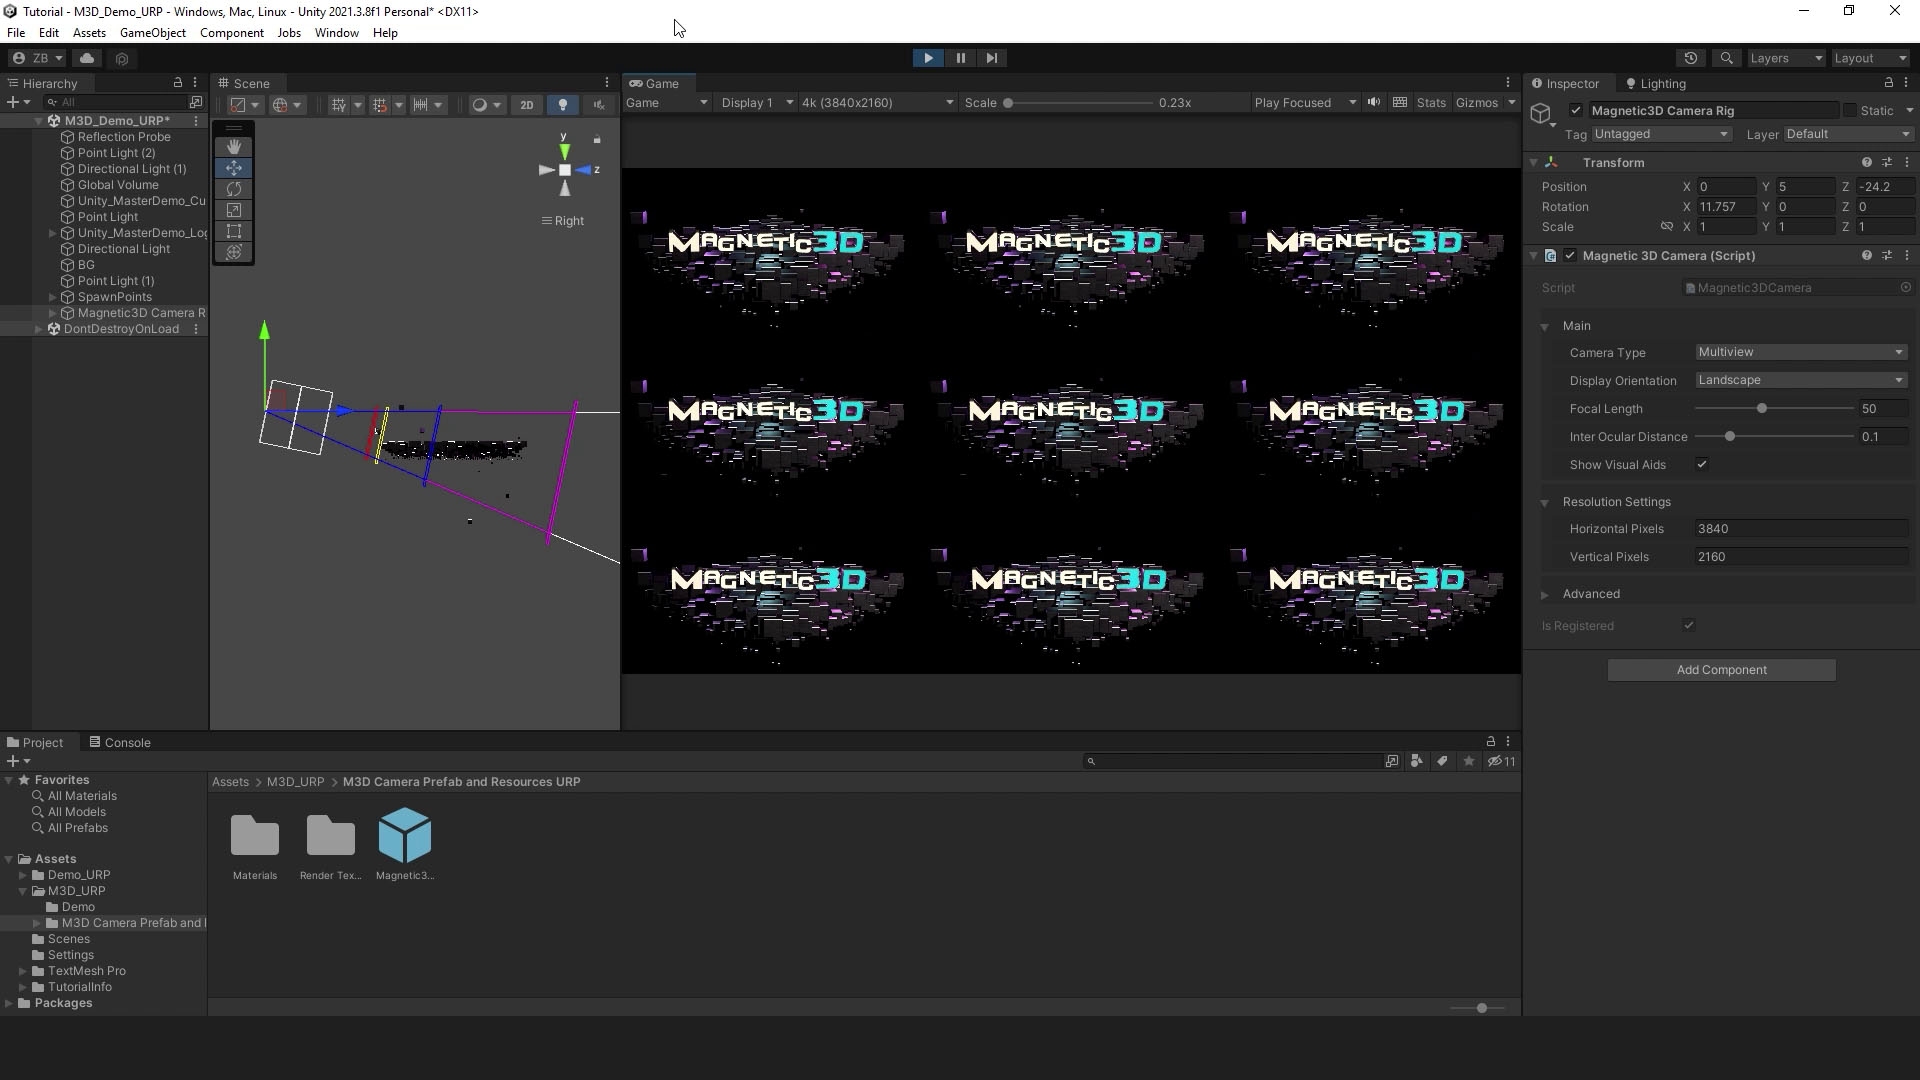The image size is (1920, 1080).
Task: Collapse the Resolution Settings section
Action: click(x=1546, y=501)
